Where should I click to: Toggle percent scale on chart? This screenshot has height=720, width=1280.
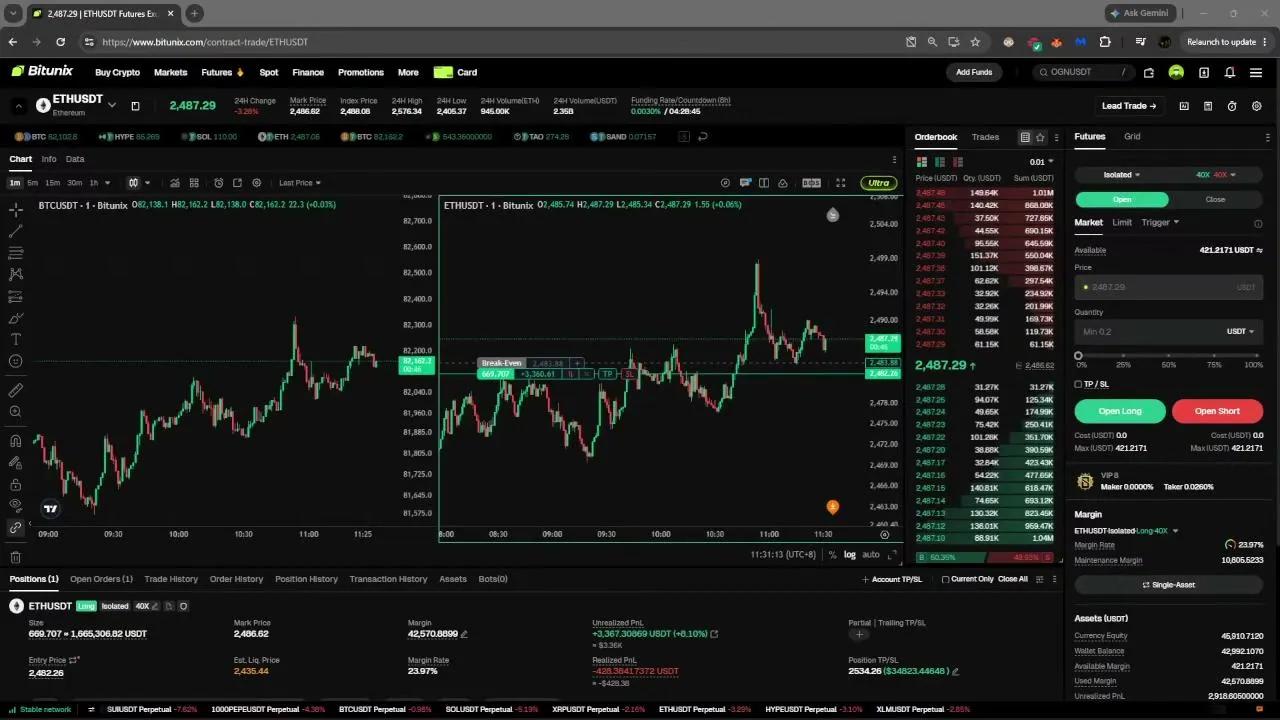pos(832,554)
